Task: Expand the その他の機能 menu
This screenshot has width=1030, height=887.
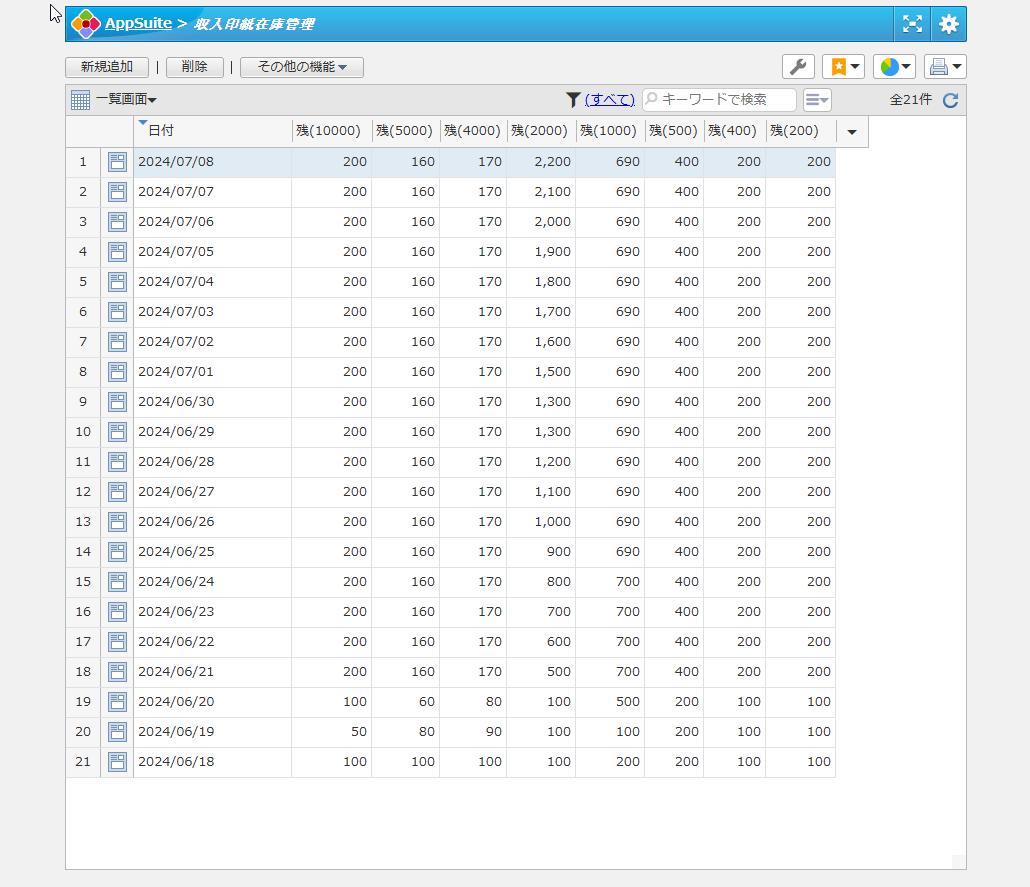Action: (302, 67)
